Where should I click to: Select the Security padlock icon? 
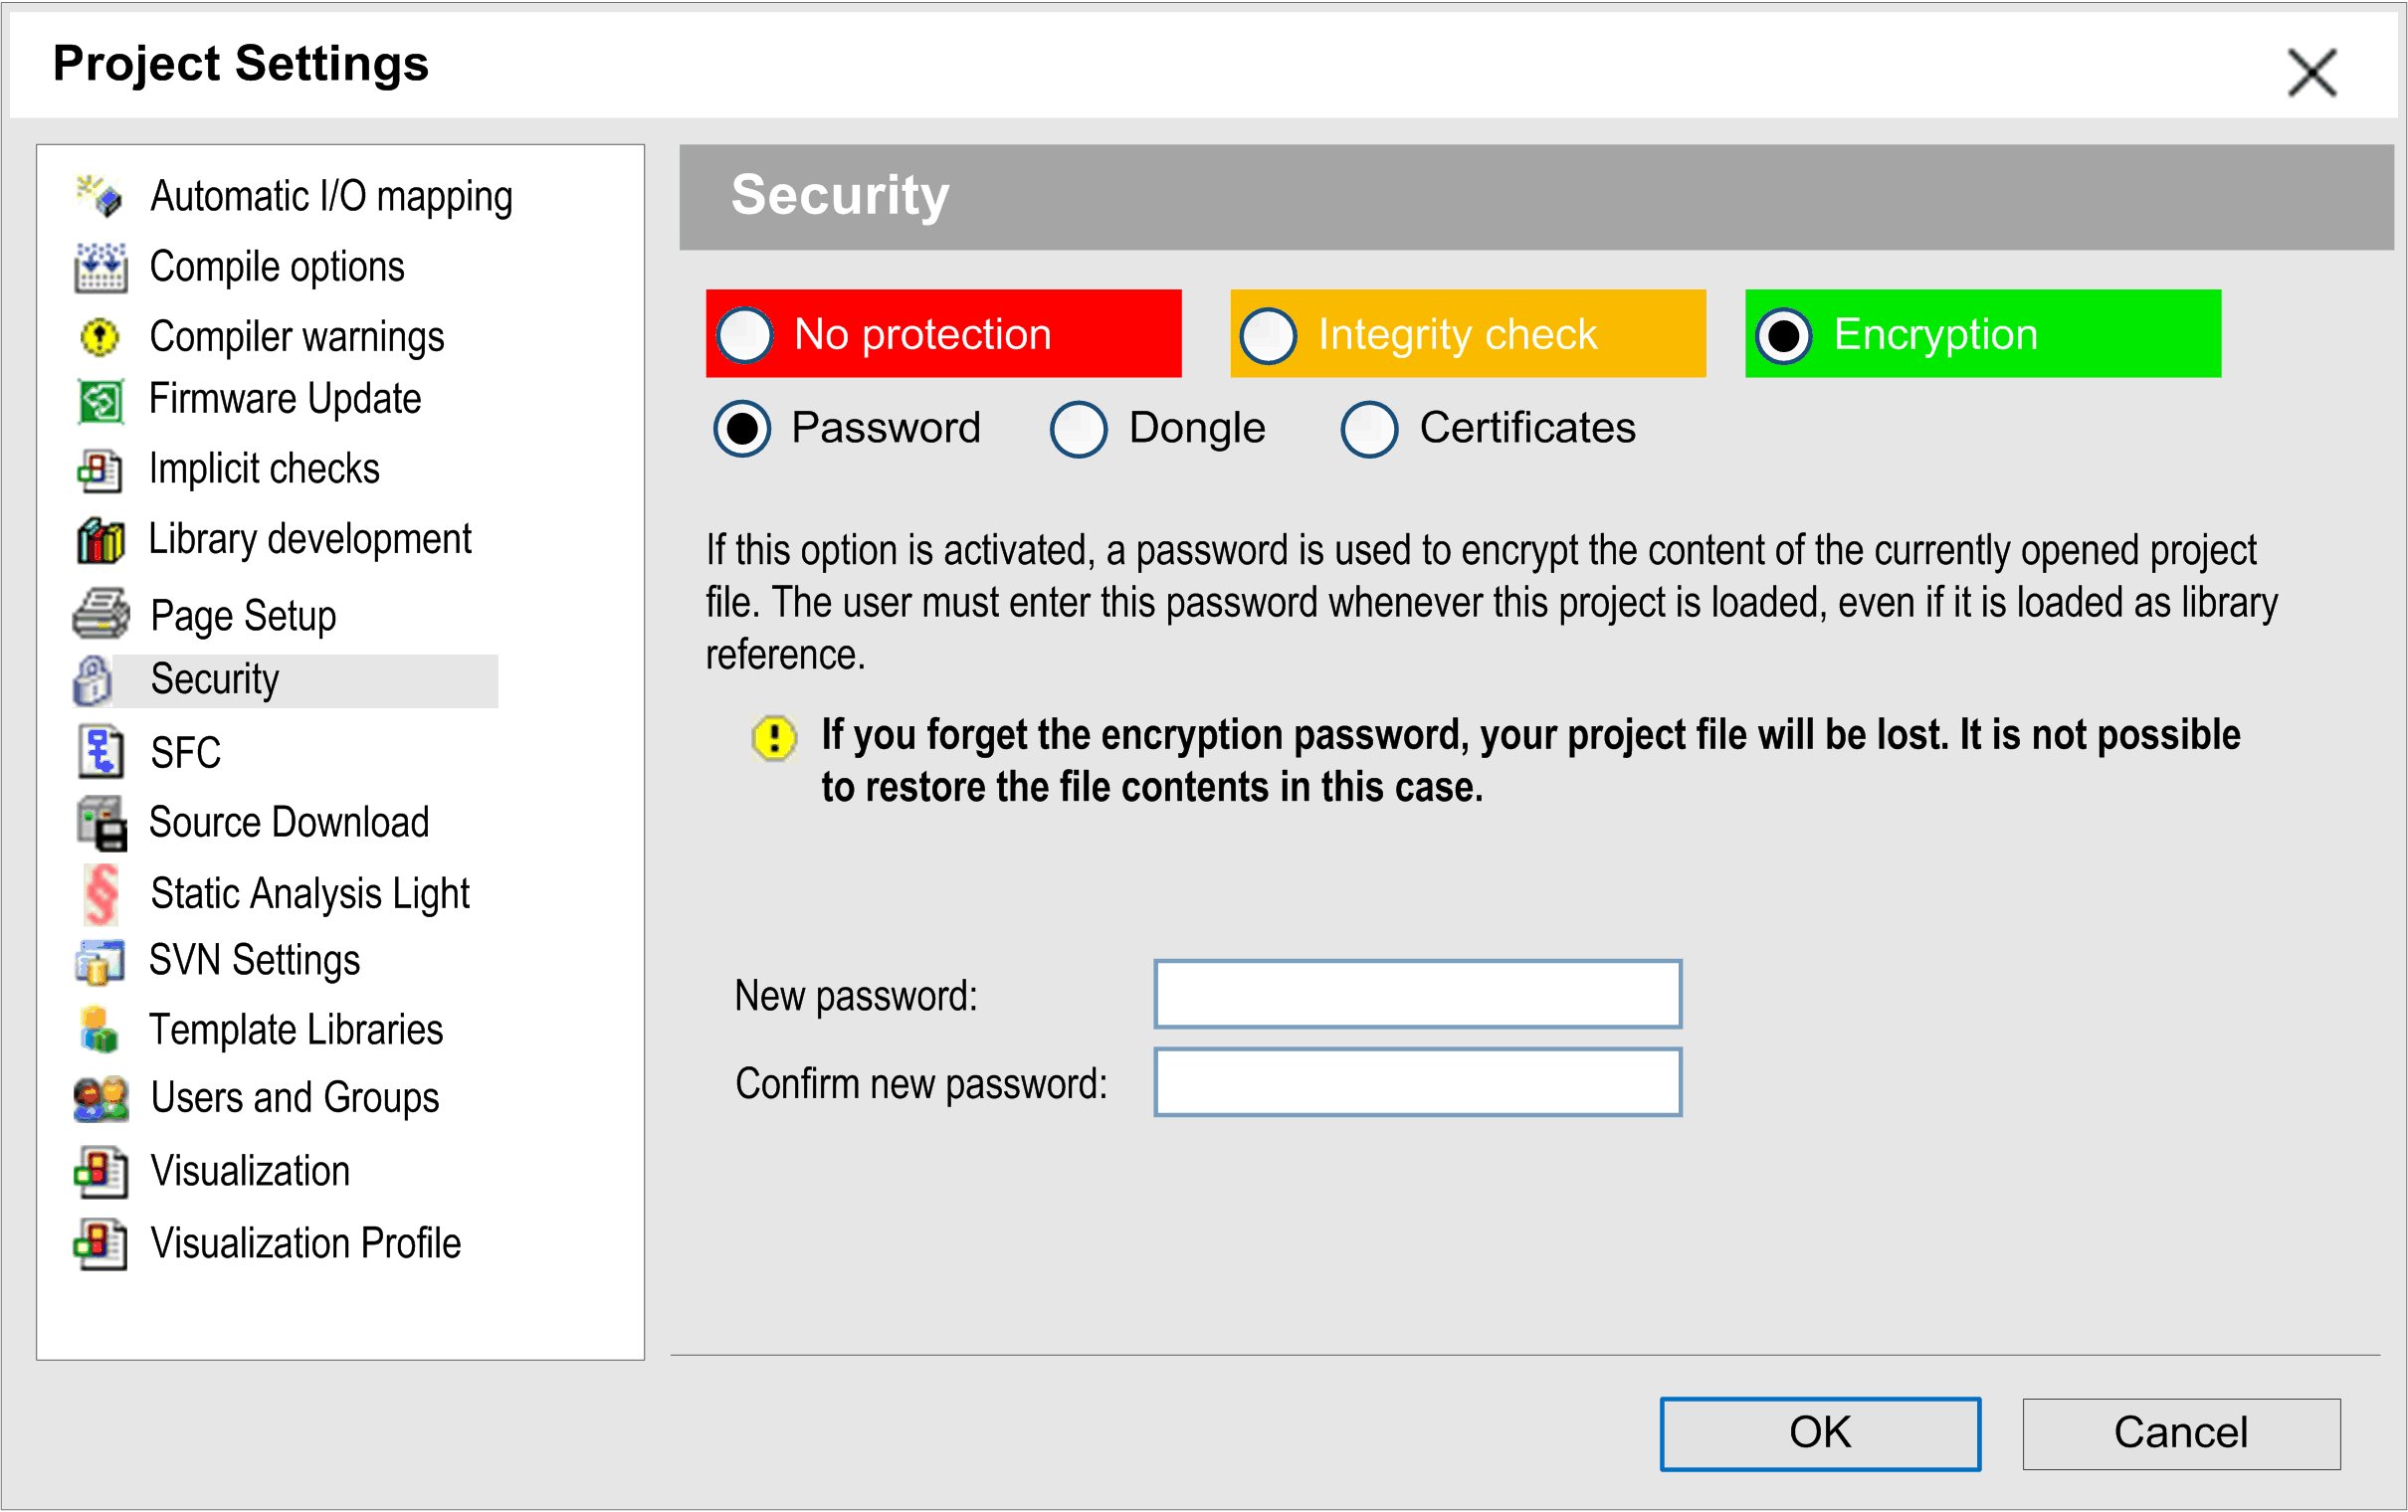93,680
